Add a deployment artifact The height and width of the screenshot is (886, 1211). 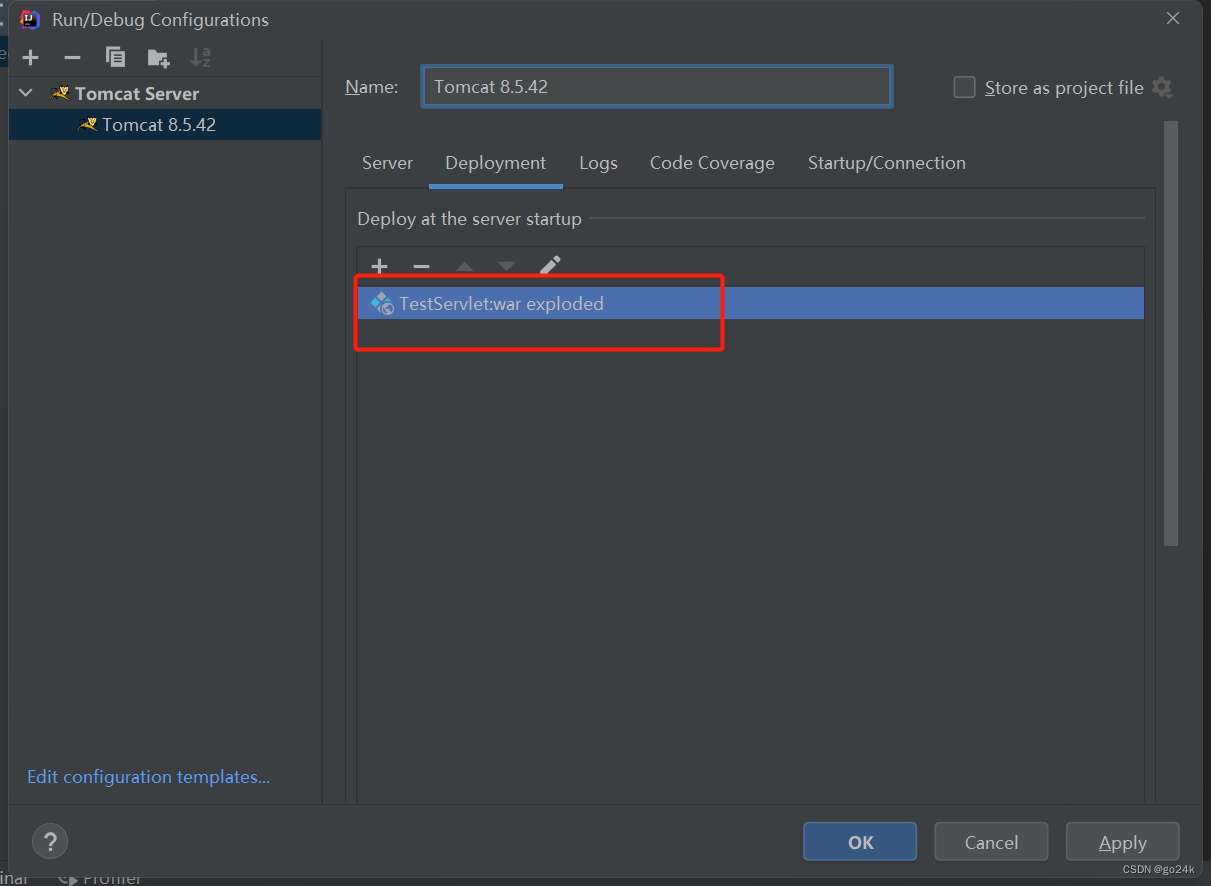(x=379, y=266)
